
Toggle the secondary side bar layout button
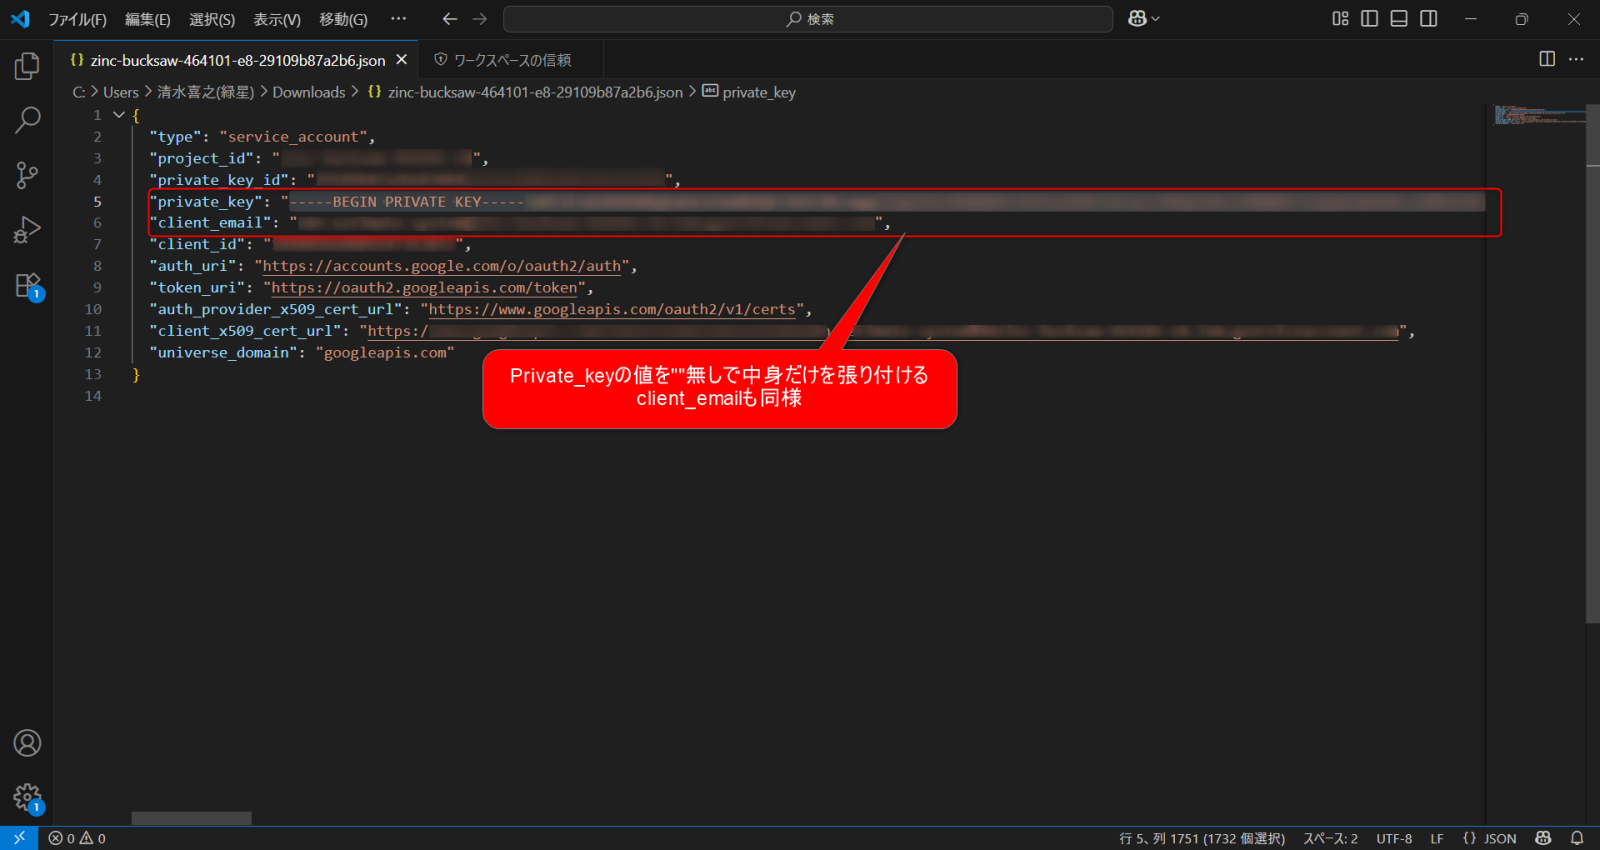point(1429,19)
